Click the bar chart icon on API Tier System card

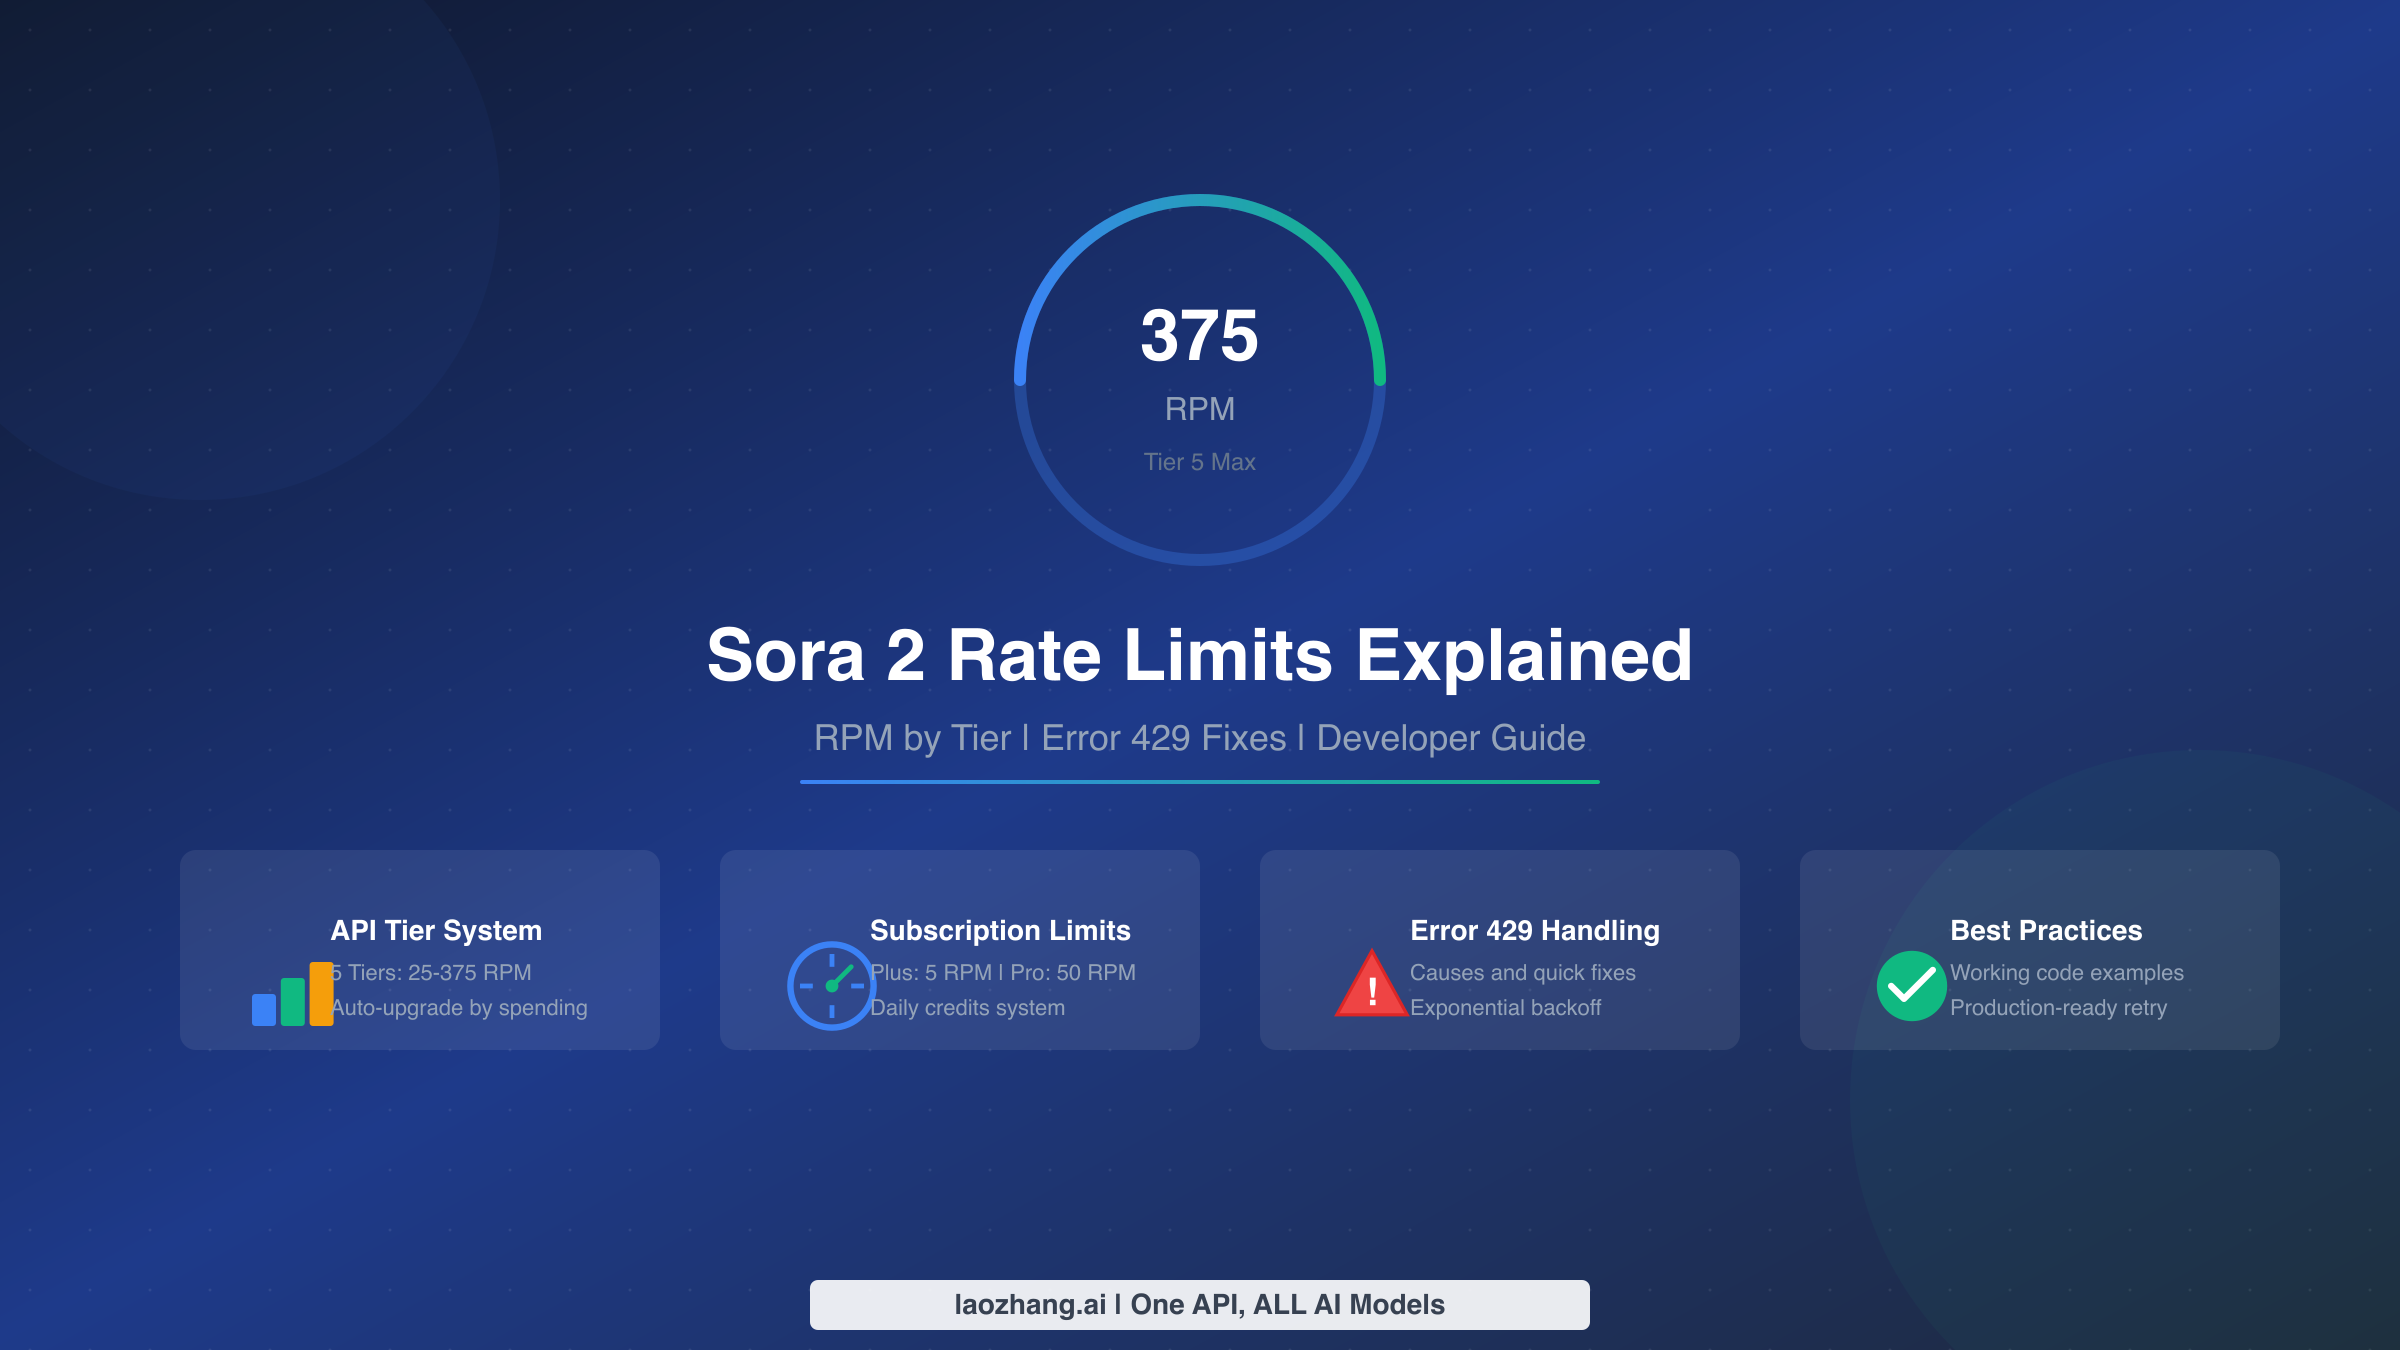[292, 995]
